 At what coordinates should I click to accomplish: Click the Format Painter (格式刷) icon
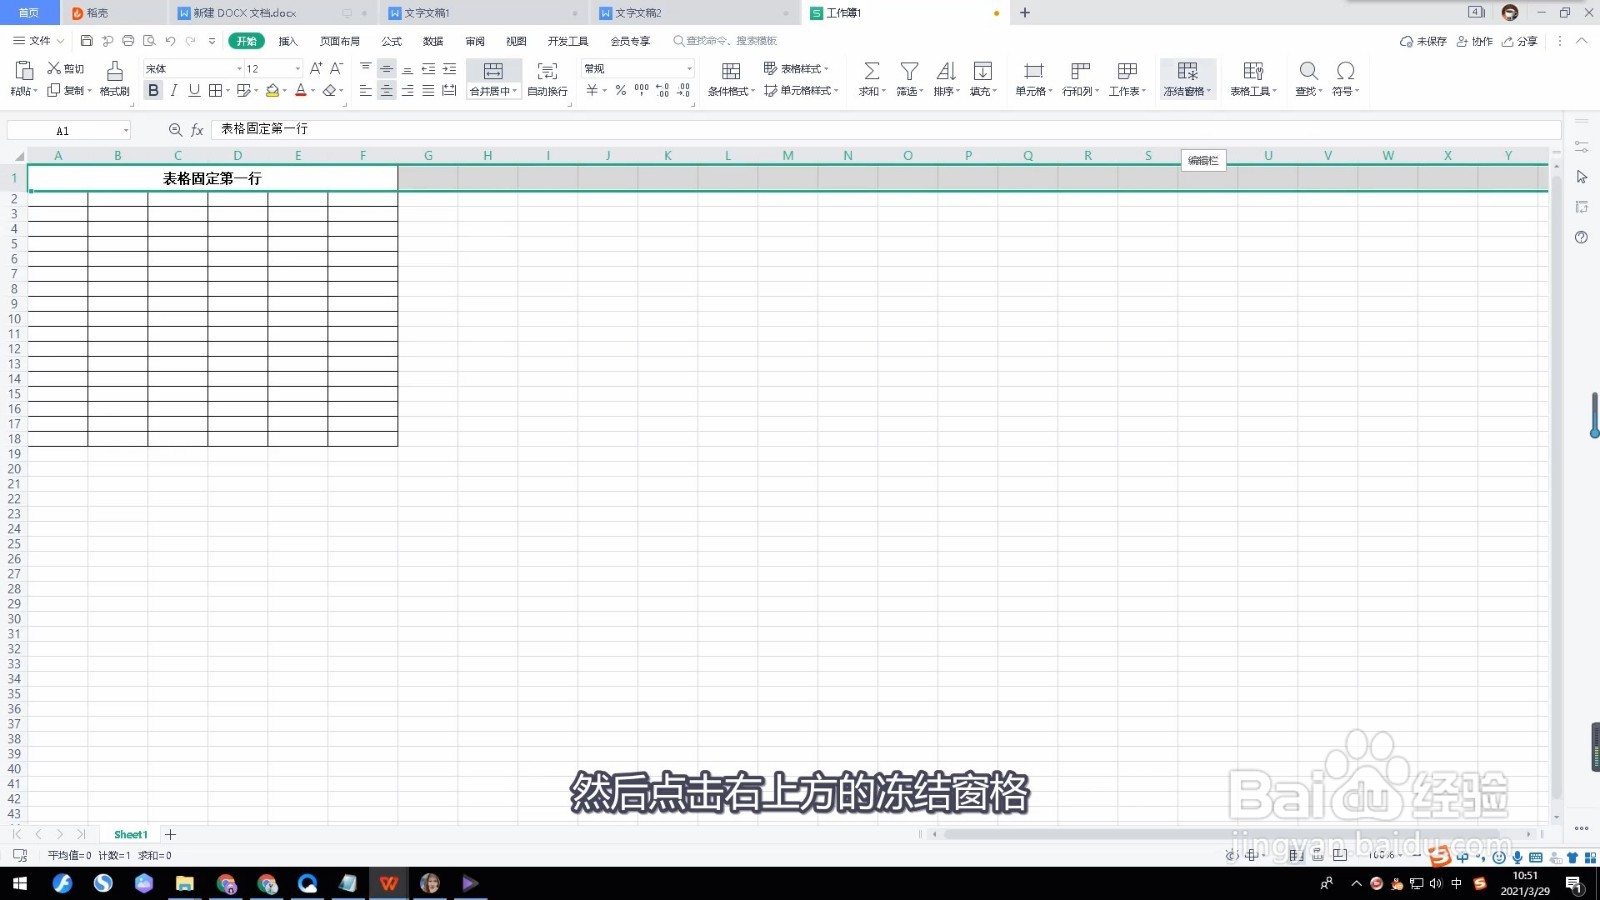click(113, 78)
